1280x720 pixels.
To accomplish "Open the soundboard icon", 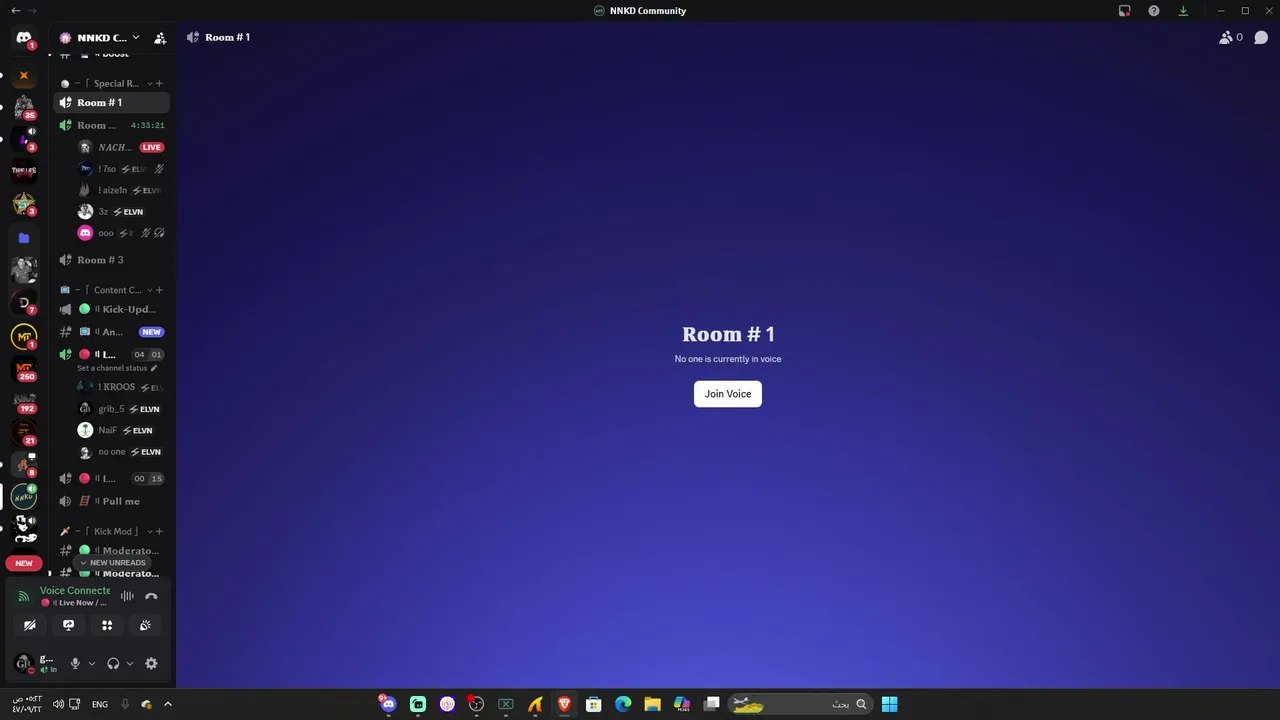I will click(x=145, y=625).
